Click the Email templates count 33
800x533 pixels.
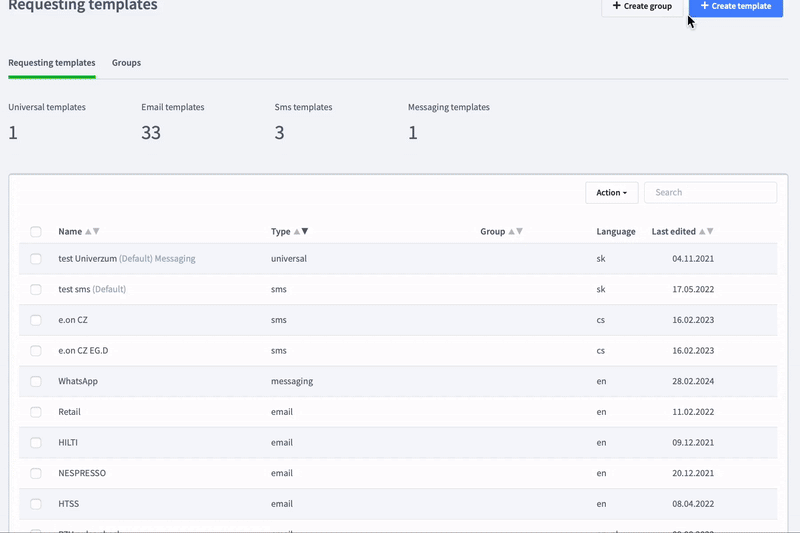click(x=151, y=133)
